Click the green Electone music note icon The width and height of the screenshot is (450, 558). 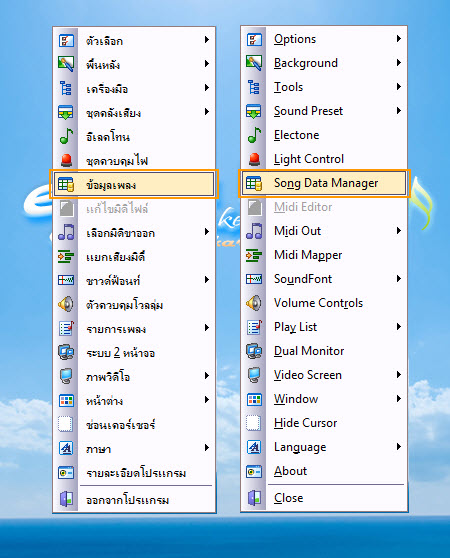click(x=254, y=135)
